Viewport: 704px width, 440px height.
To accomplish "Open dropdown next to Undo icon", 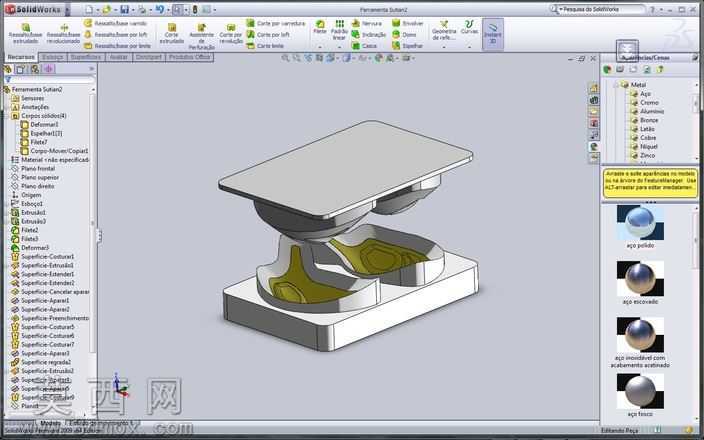I will (x=168, y=9).
